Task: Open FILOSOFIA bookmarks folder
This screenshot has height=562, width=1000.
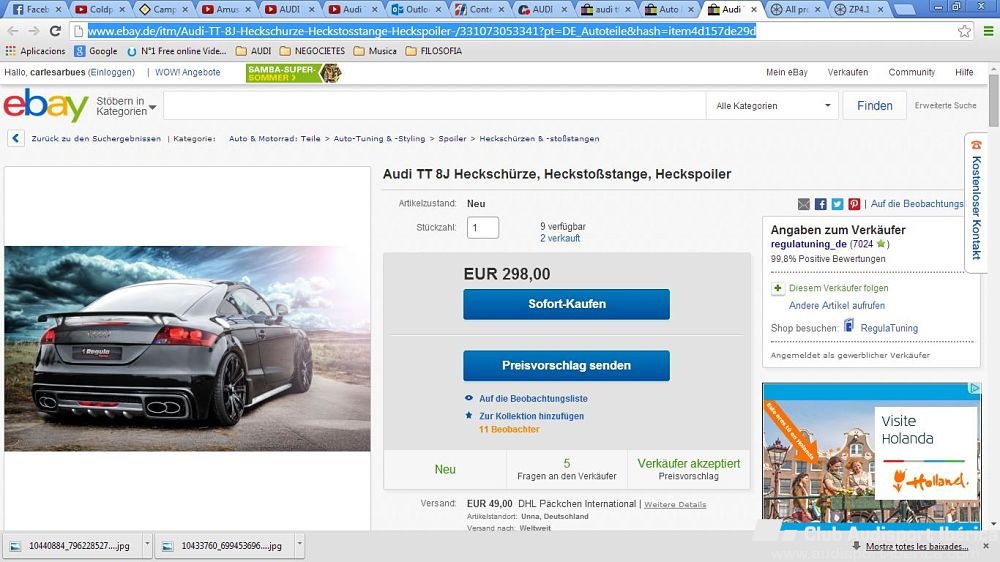Action: pyautogui.click(x=434, y=51)
